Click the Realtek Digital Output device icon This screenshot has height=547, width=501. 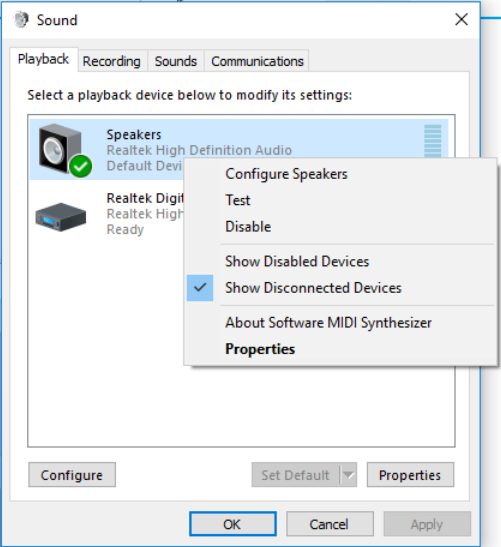61,216
